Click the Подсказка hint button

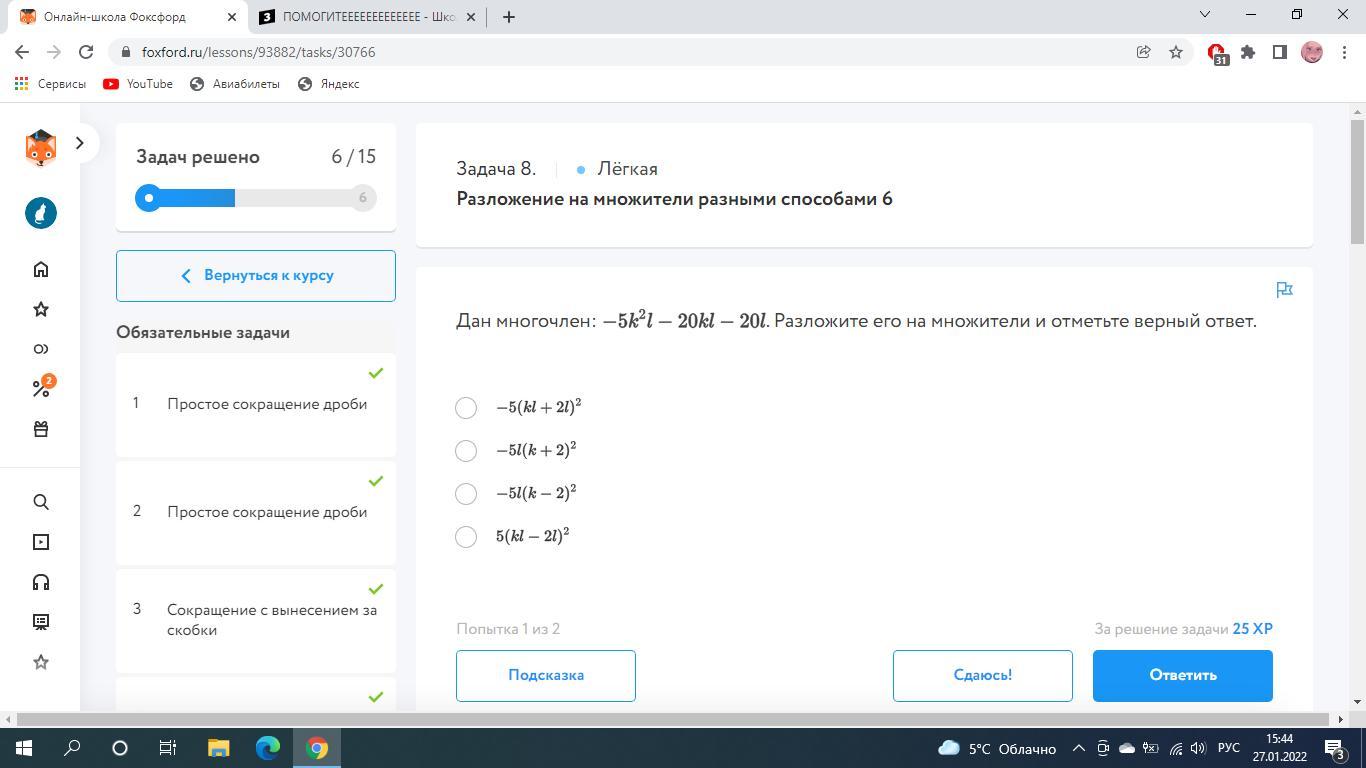[x=545, y=675]
